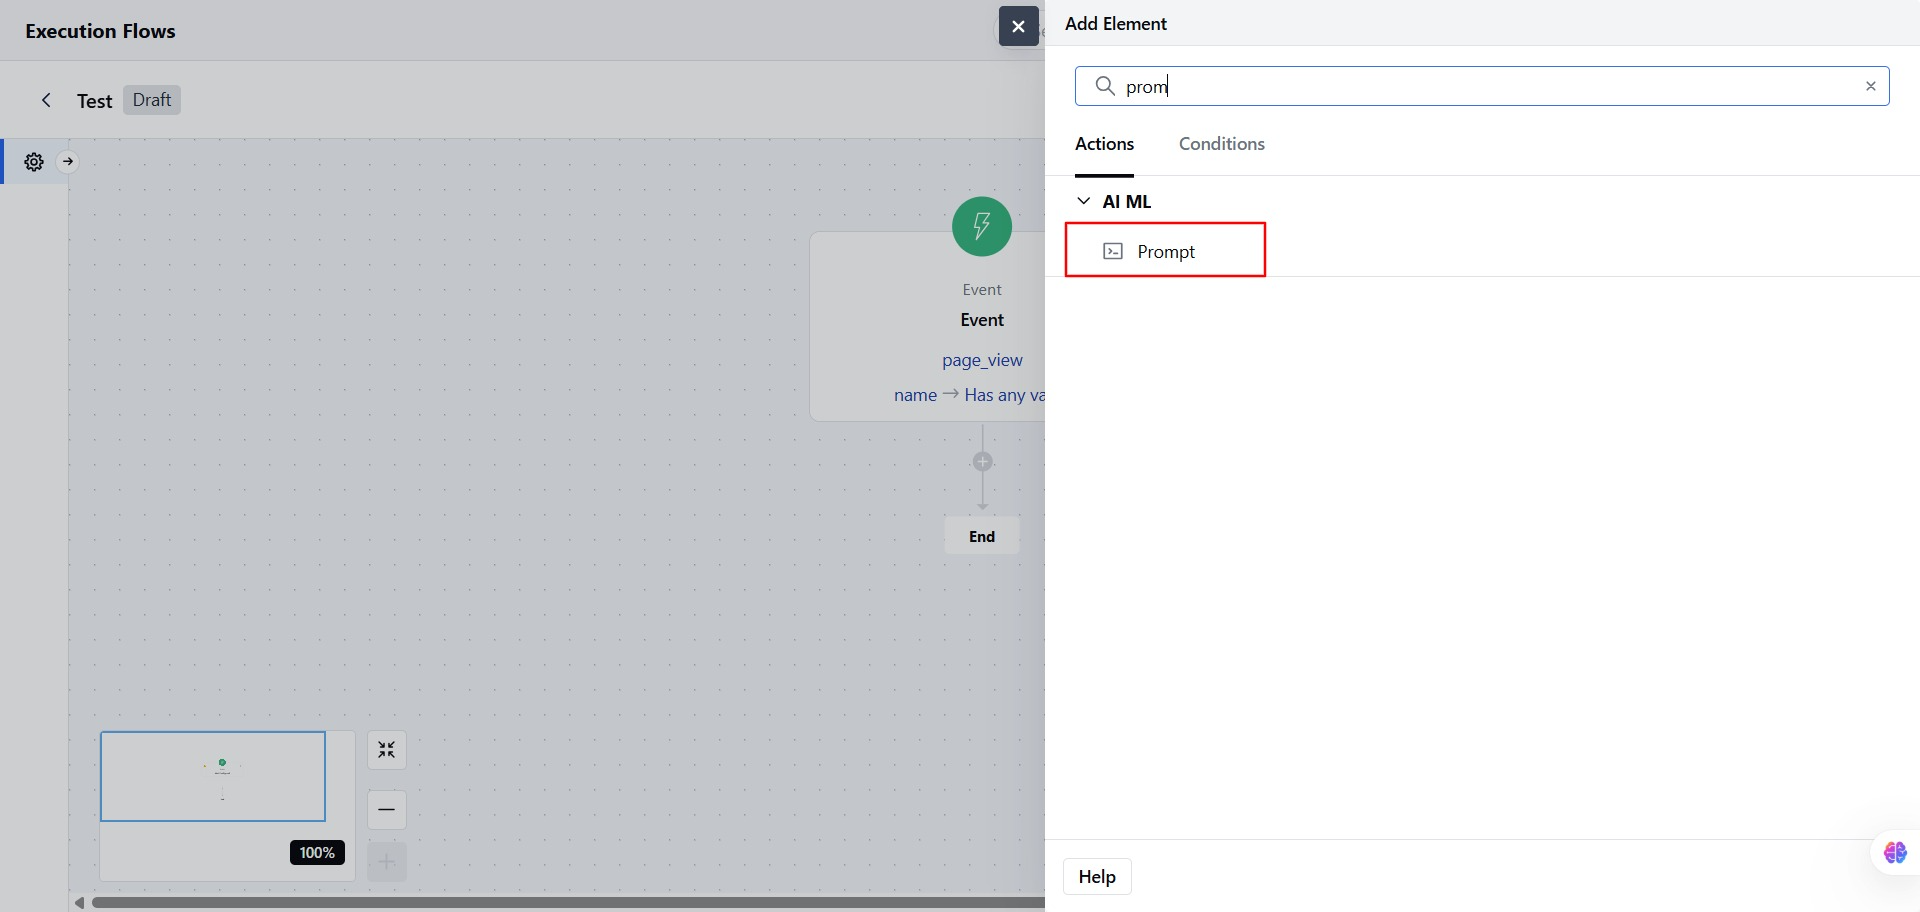
Task: Zoom in with plus button
Action: [x=387, y=862]
